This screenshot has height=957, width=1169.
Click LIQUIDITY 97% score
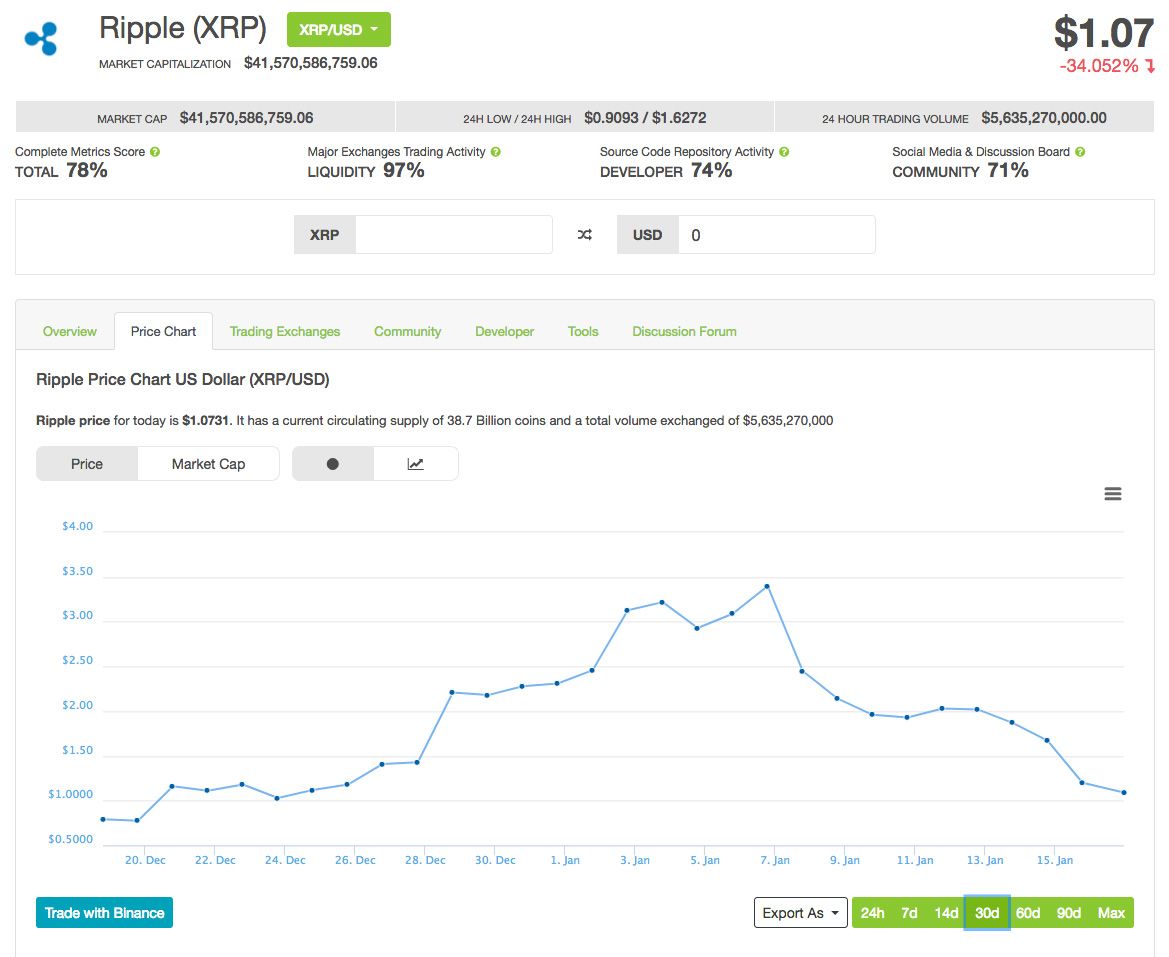tap(366, 171)
